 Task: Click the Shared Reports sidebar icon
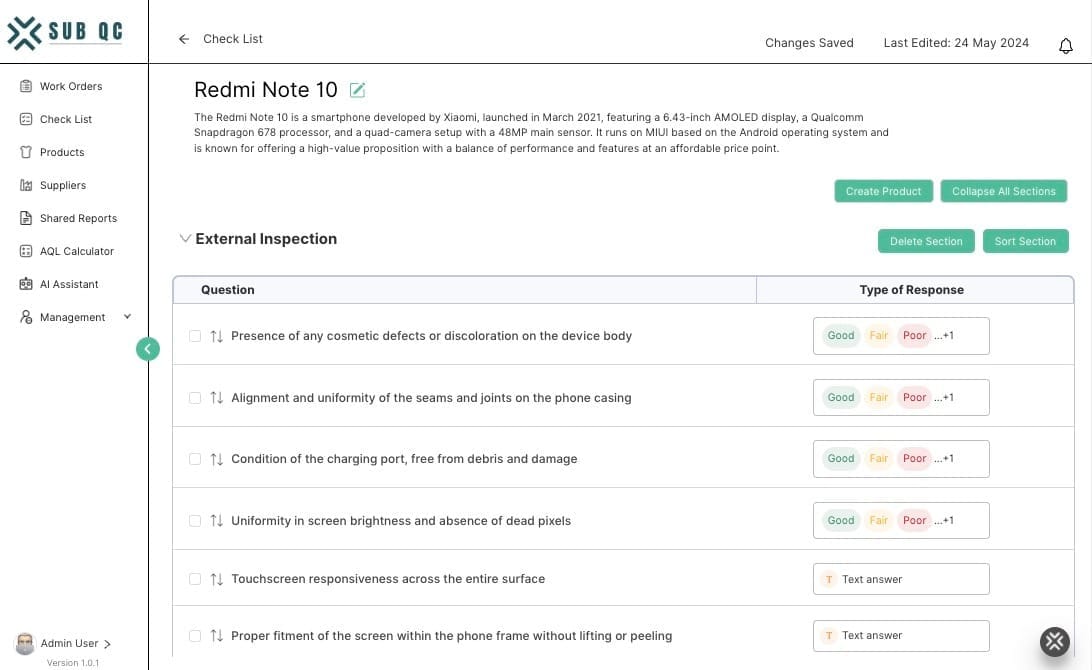click(26, 218)
